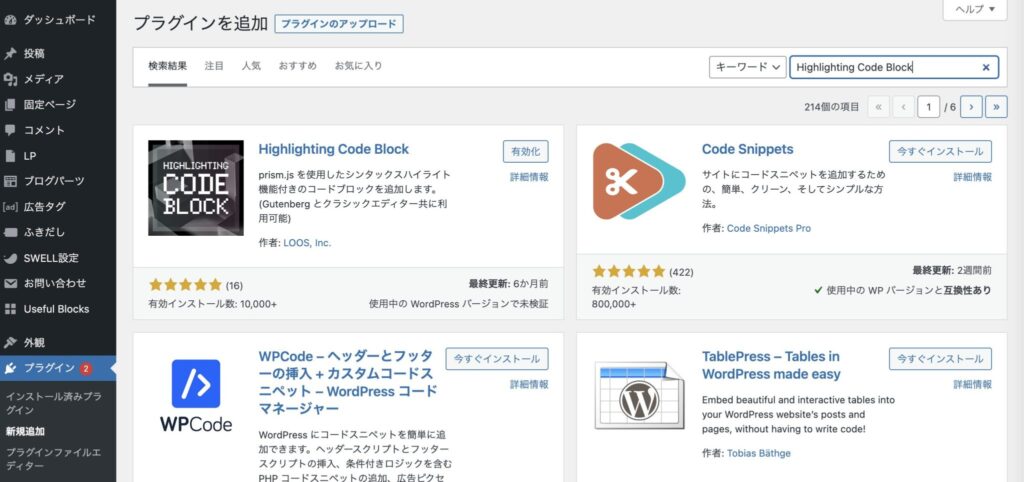Click the Appearance brush icon
Viewport: 1024px width, 482px height.
[11, 342]
